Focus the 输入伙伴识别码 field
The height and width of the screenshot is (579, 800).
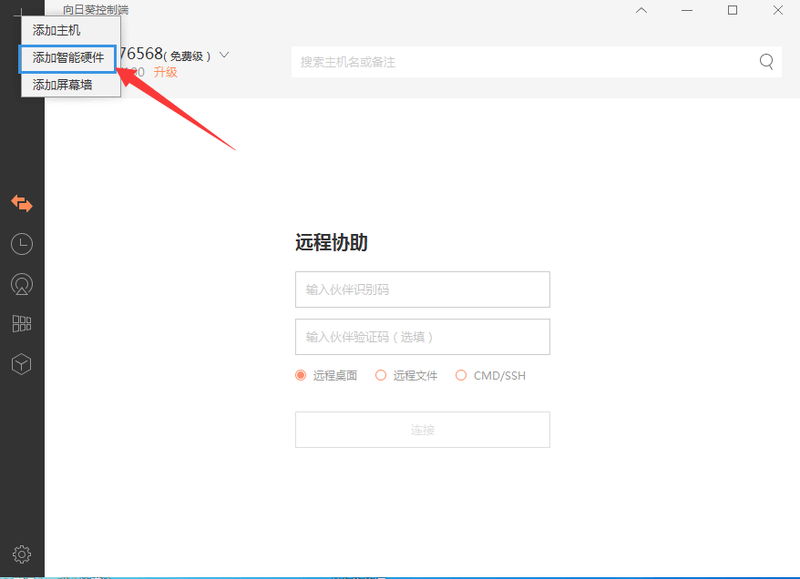422,289
